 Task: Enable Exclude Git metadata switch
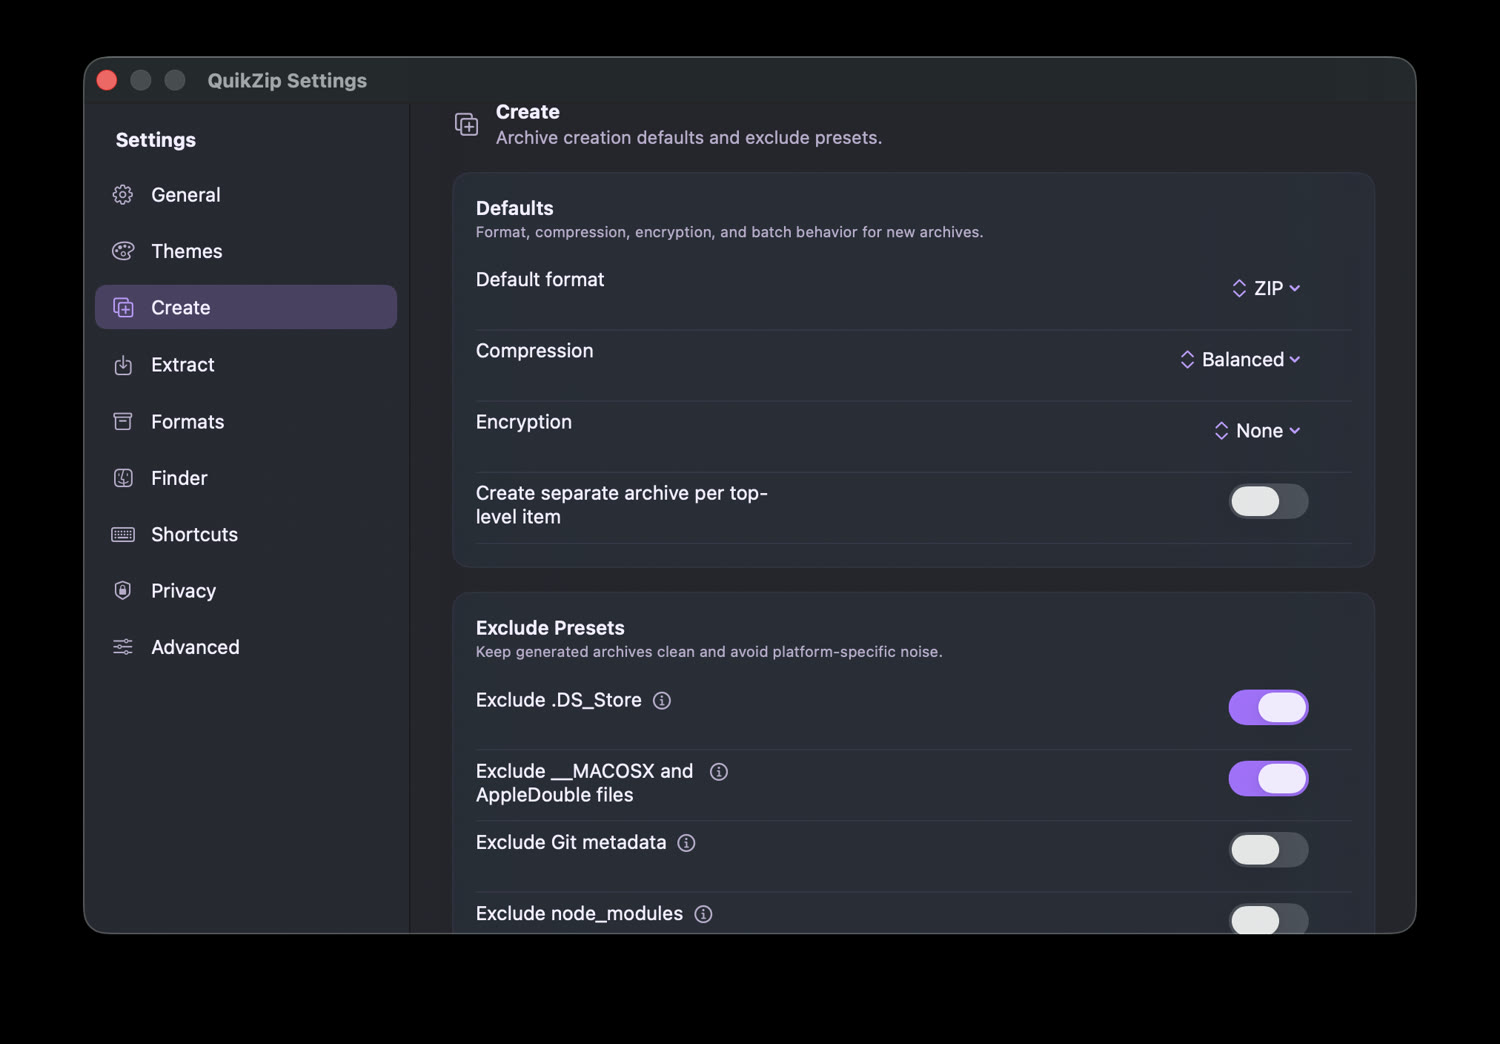click(1268, 850)
